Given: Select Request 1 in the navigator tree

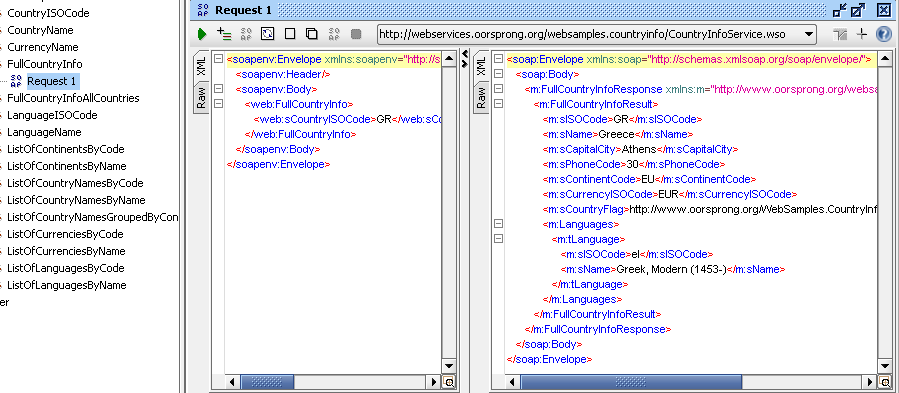Looking at the screenshot, I should (x=52, y=81).
